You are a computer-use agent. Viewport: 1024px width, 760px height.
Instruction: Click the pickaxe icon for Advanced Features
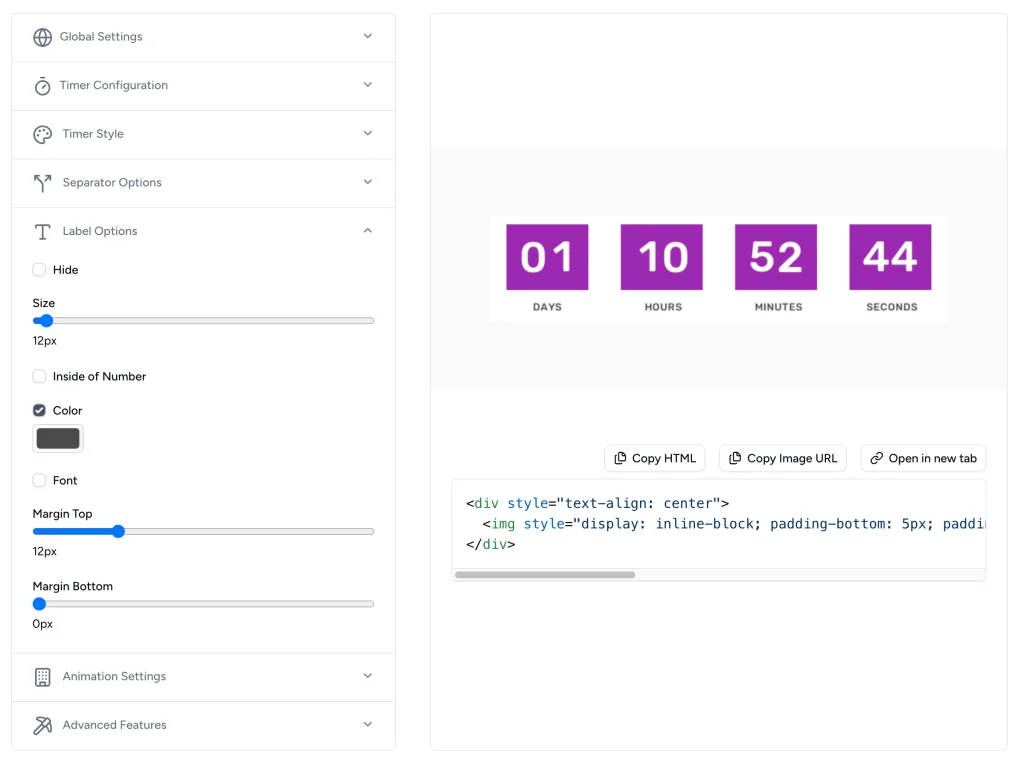(x=42, y=726)
